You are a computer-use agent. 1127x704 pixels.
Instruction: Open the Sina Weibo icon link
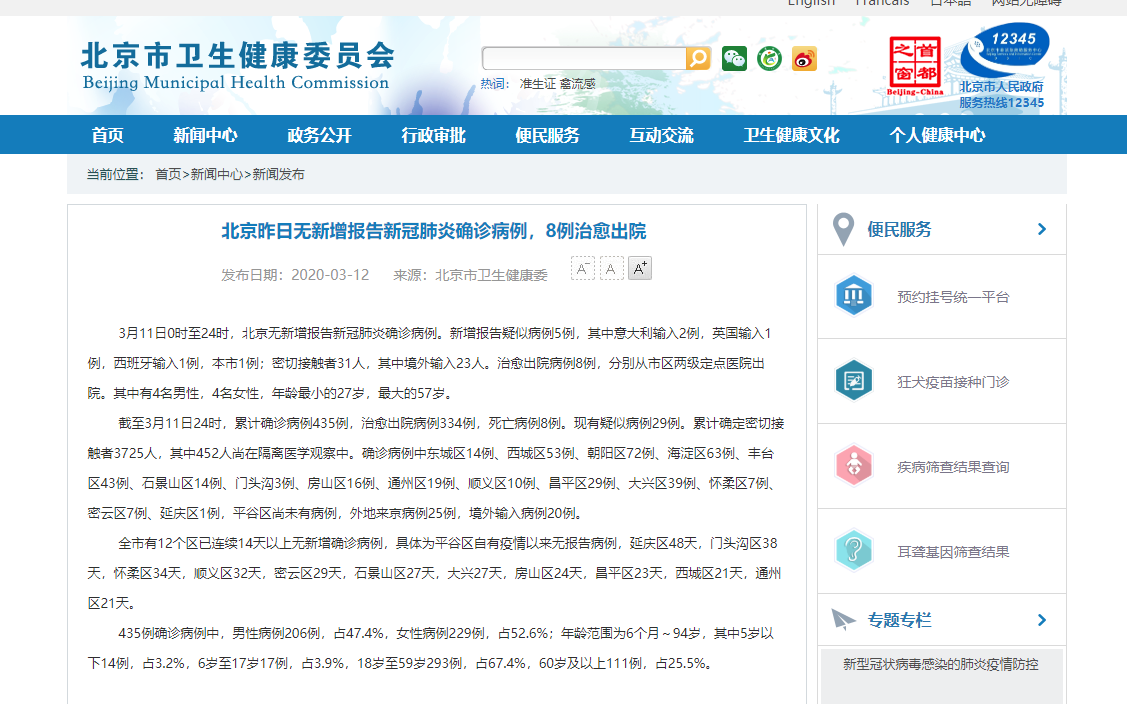point(804,59)
